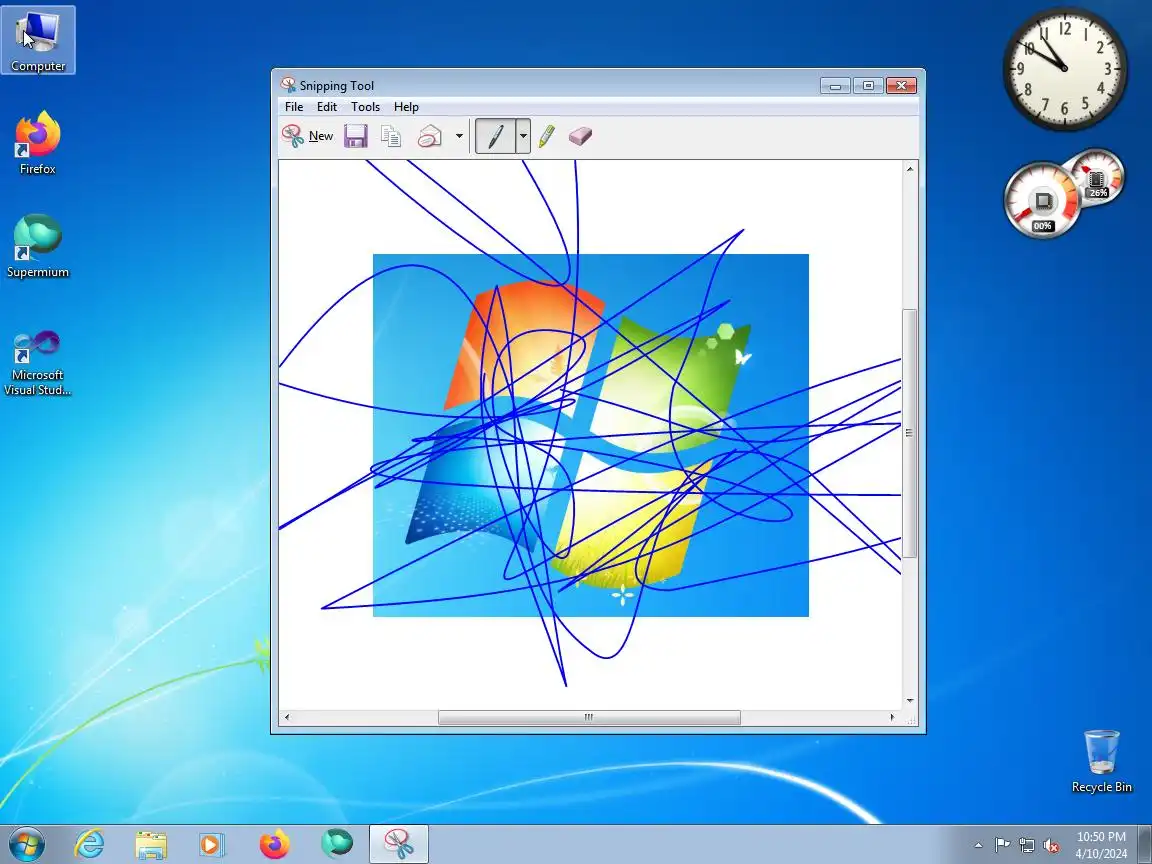Open the Help menu

coord(406,107)
